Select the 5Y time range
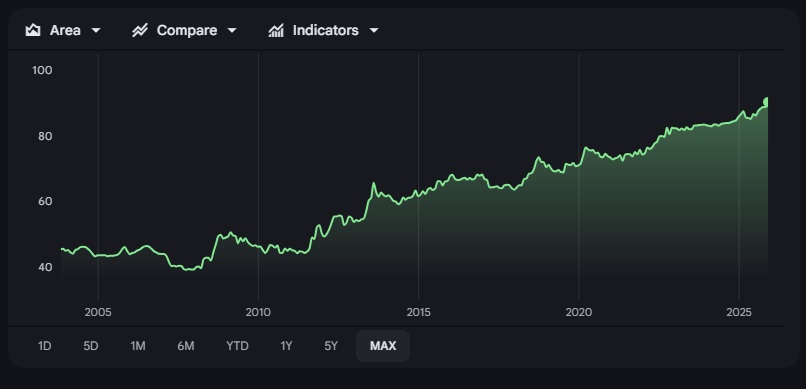 (x=331, y=346)
